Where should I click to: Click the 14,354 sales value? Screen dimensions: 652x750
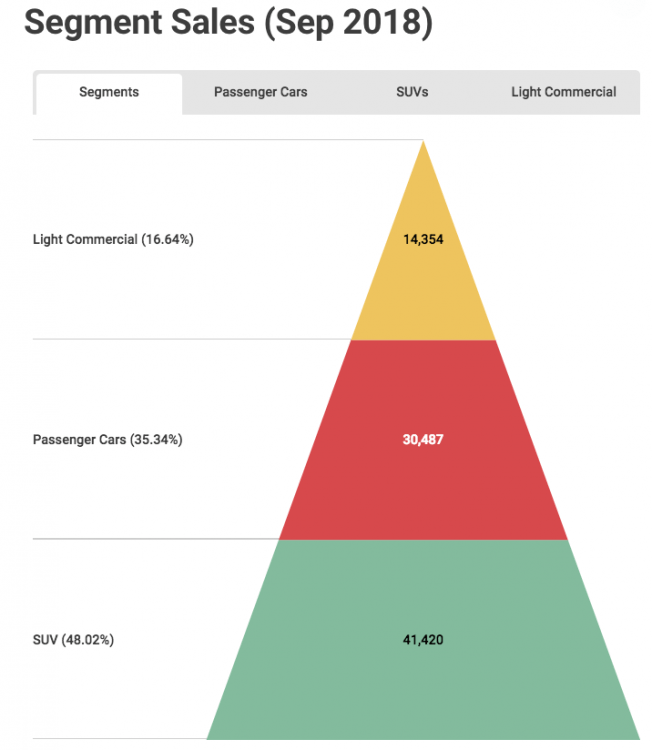[x=423, y=239]
